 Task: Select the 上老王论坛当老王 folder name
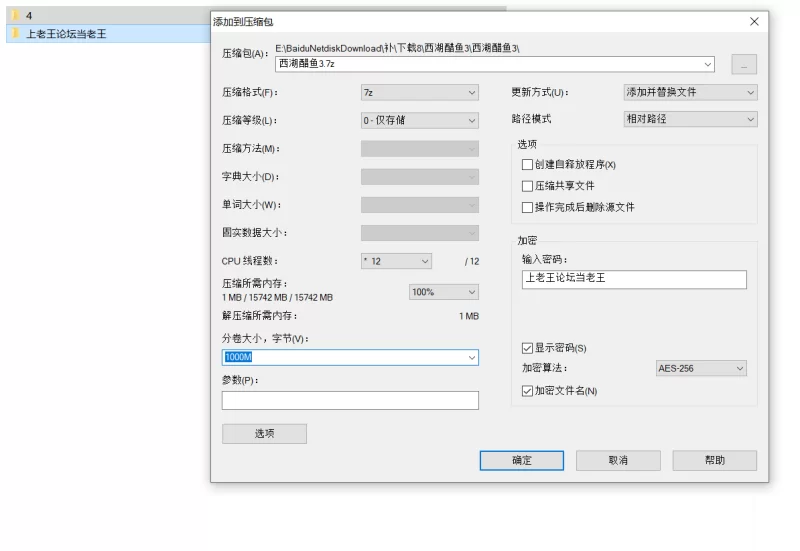(x=66, y=34)
